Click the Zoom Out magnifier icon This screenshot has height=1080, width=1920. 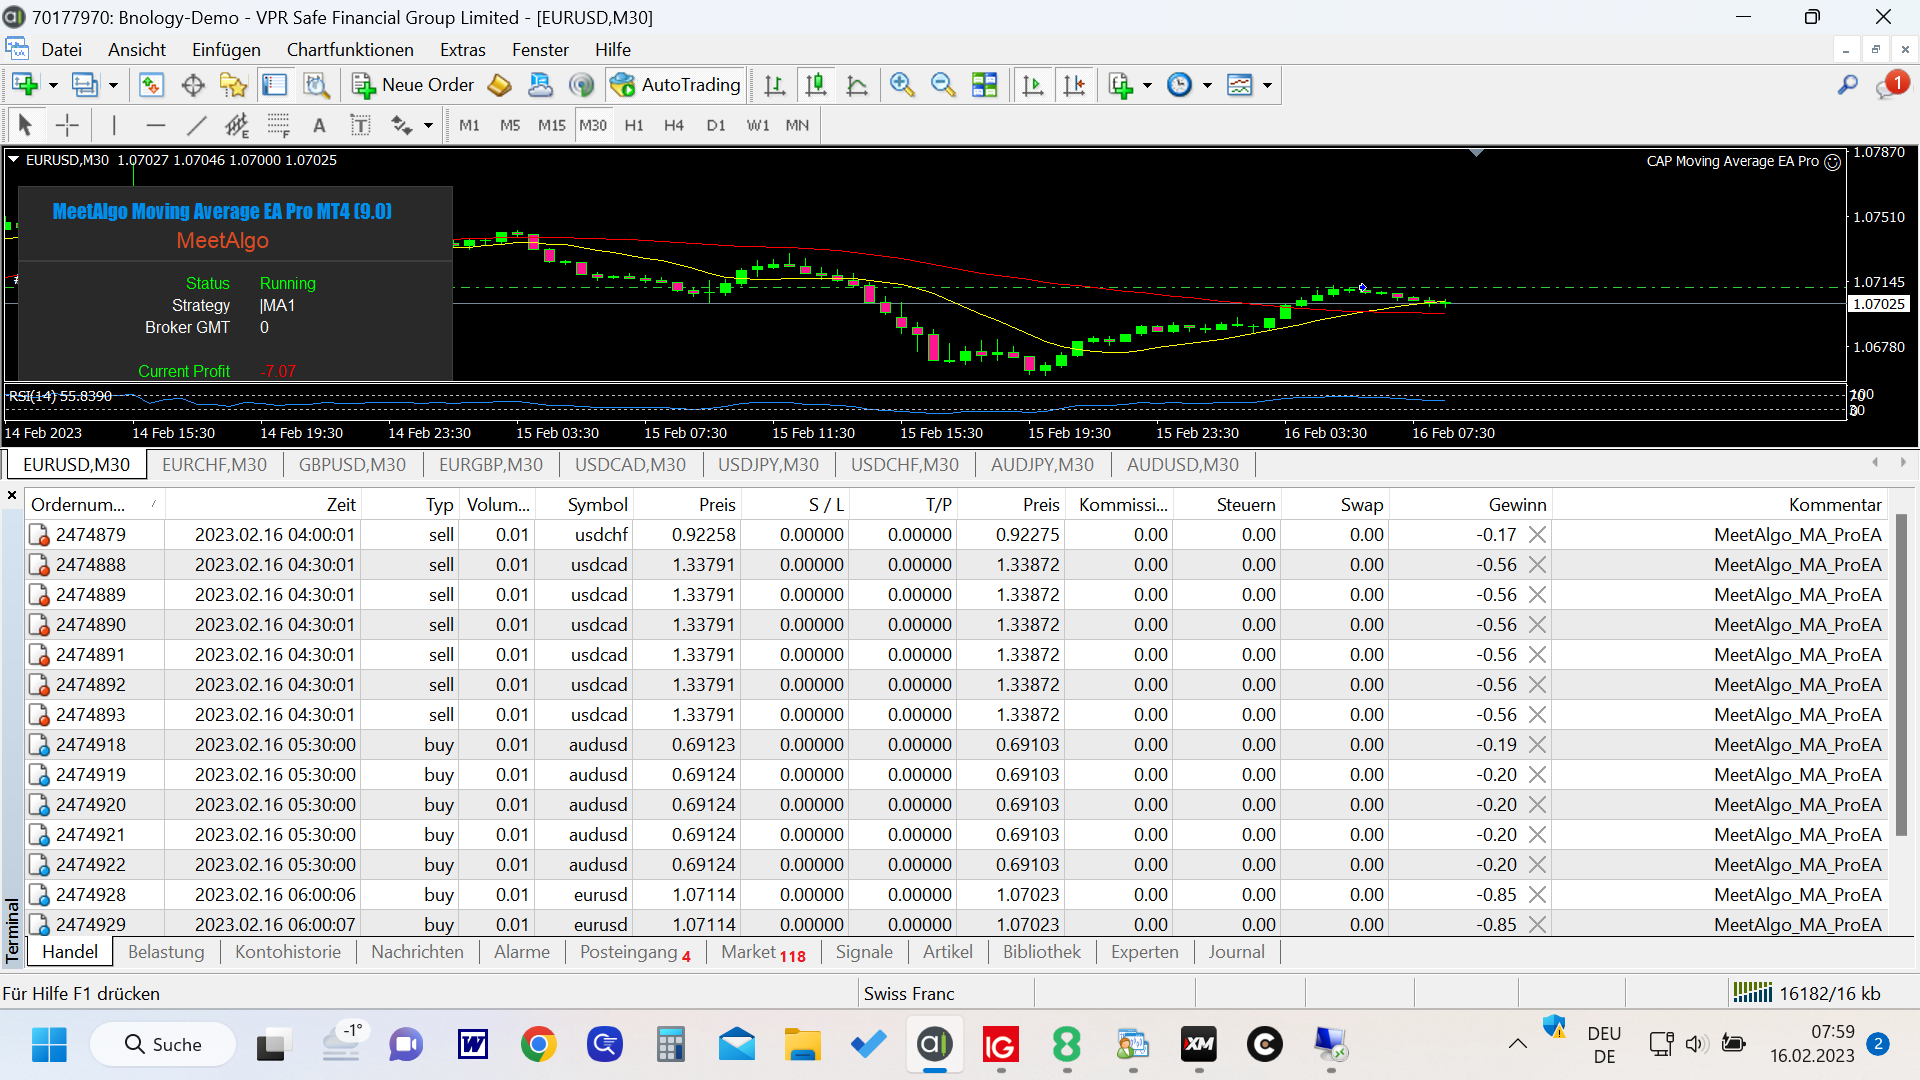pyautogui.click(x=942, y=85)
